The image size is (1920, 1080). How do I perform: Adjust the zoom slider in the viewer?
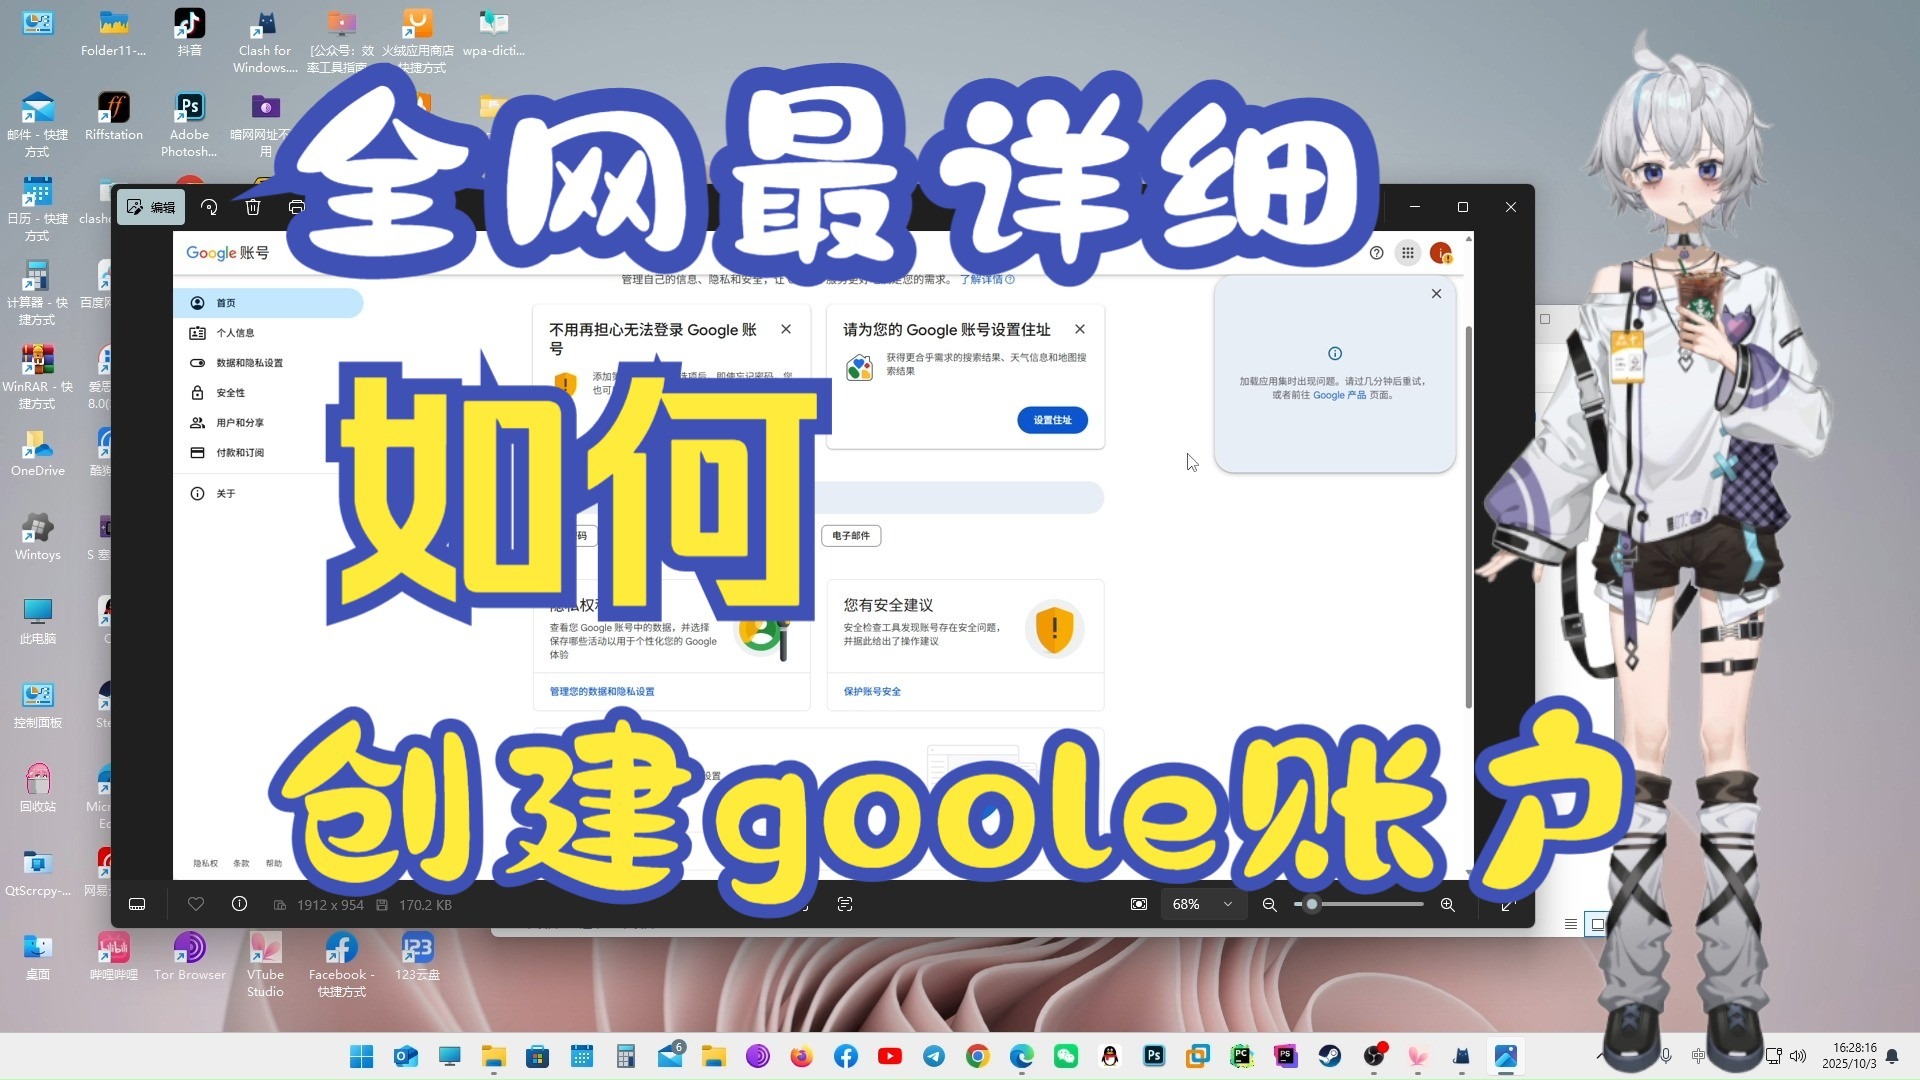(x=1310, y=904)
